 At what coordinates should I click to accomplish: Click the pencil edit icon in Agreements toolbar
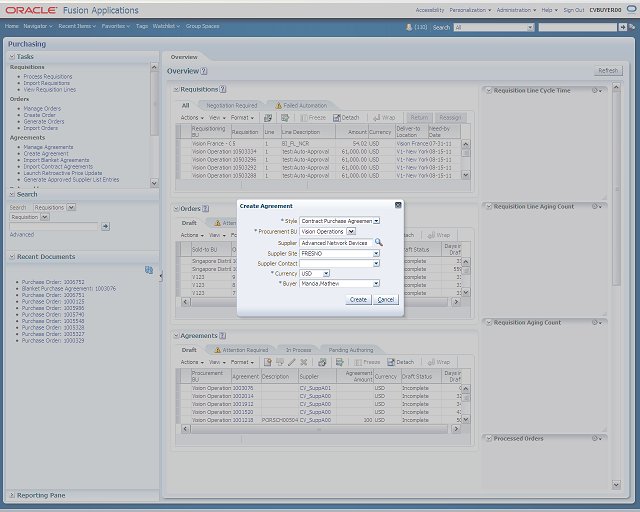click(x=292, y=362)
